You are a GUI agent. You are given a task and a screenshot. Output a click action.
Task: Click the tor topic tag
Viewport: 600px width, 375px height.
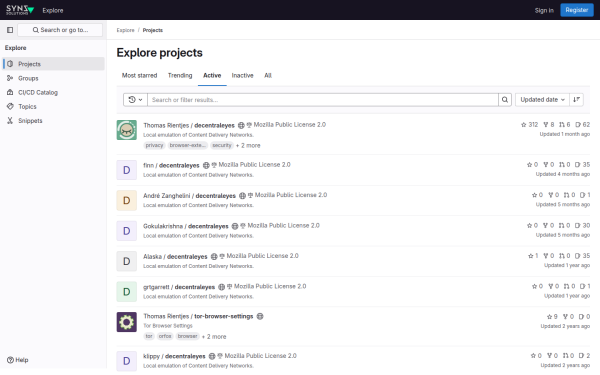pos(149,336)
